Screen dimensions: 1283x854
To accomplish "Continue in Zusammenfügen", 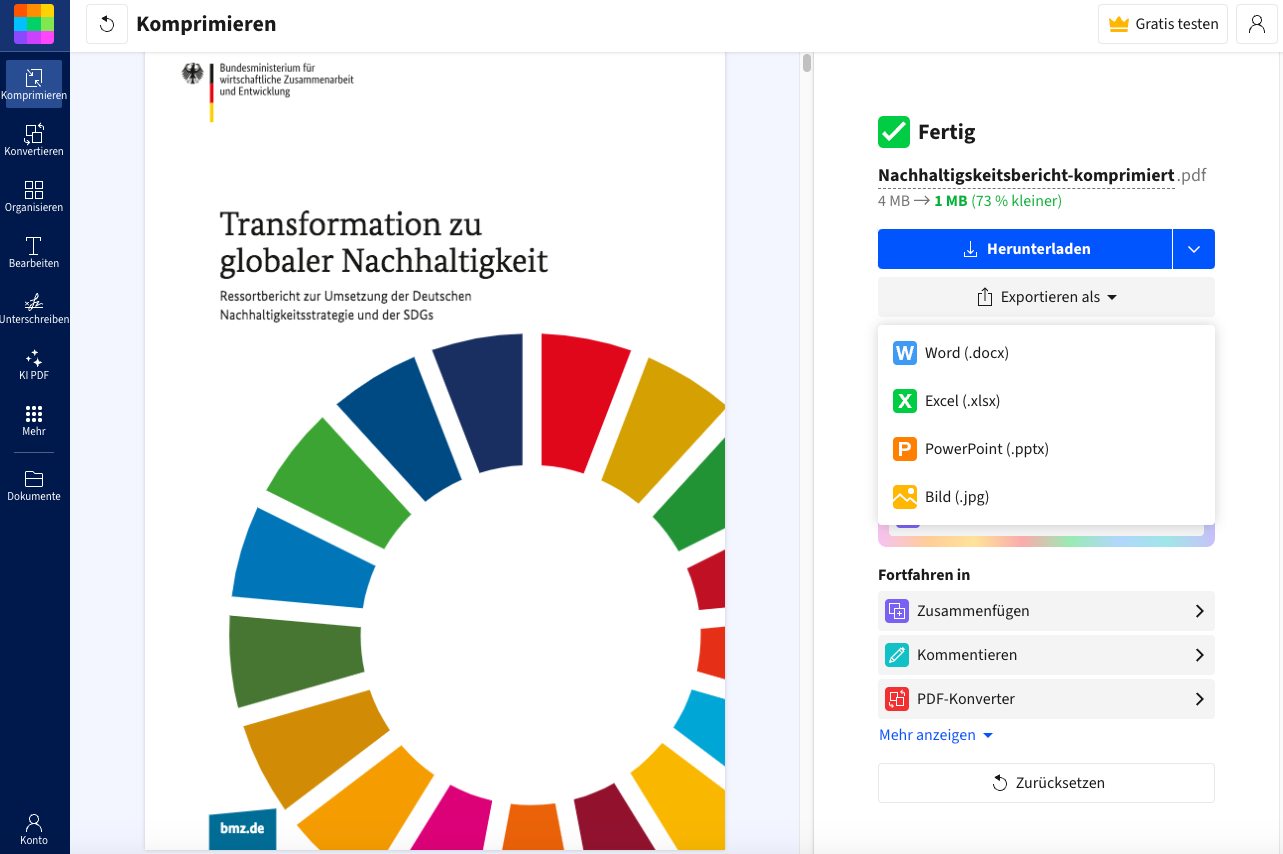I will 1046,611.
